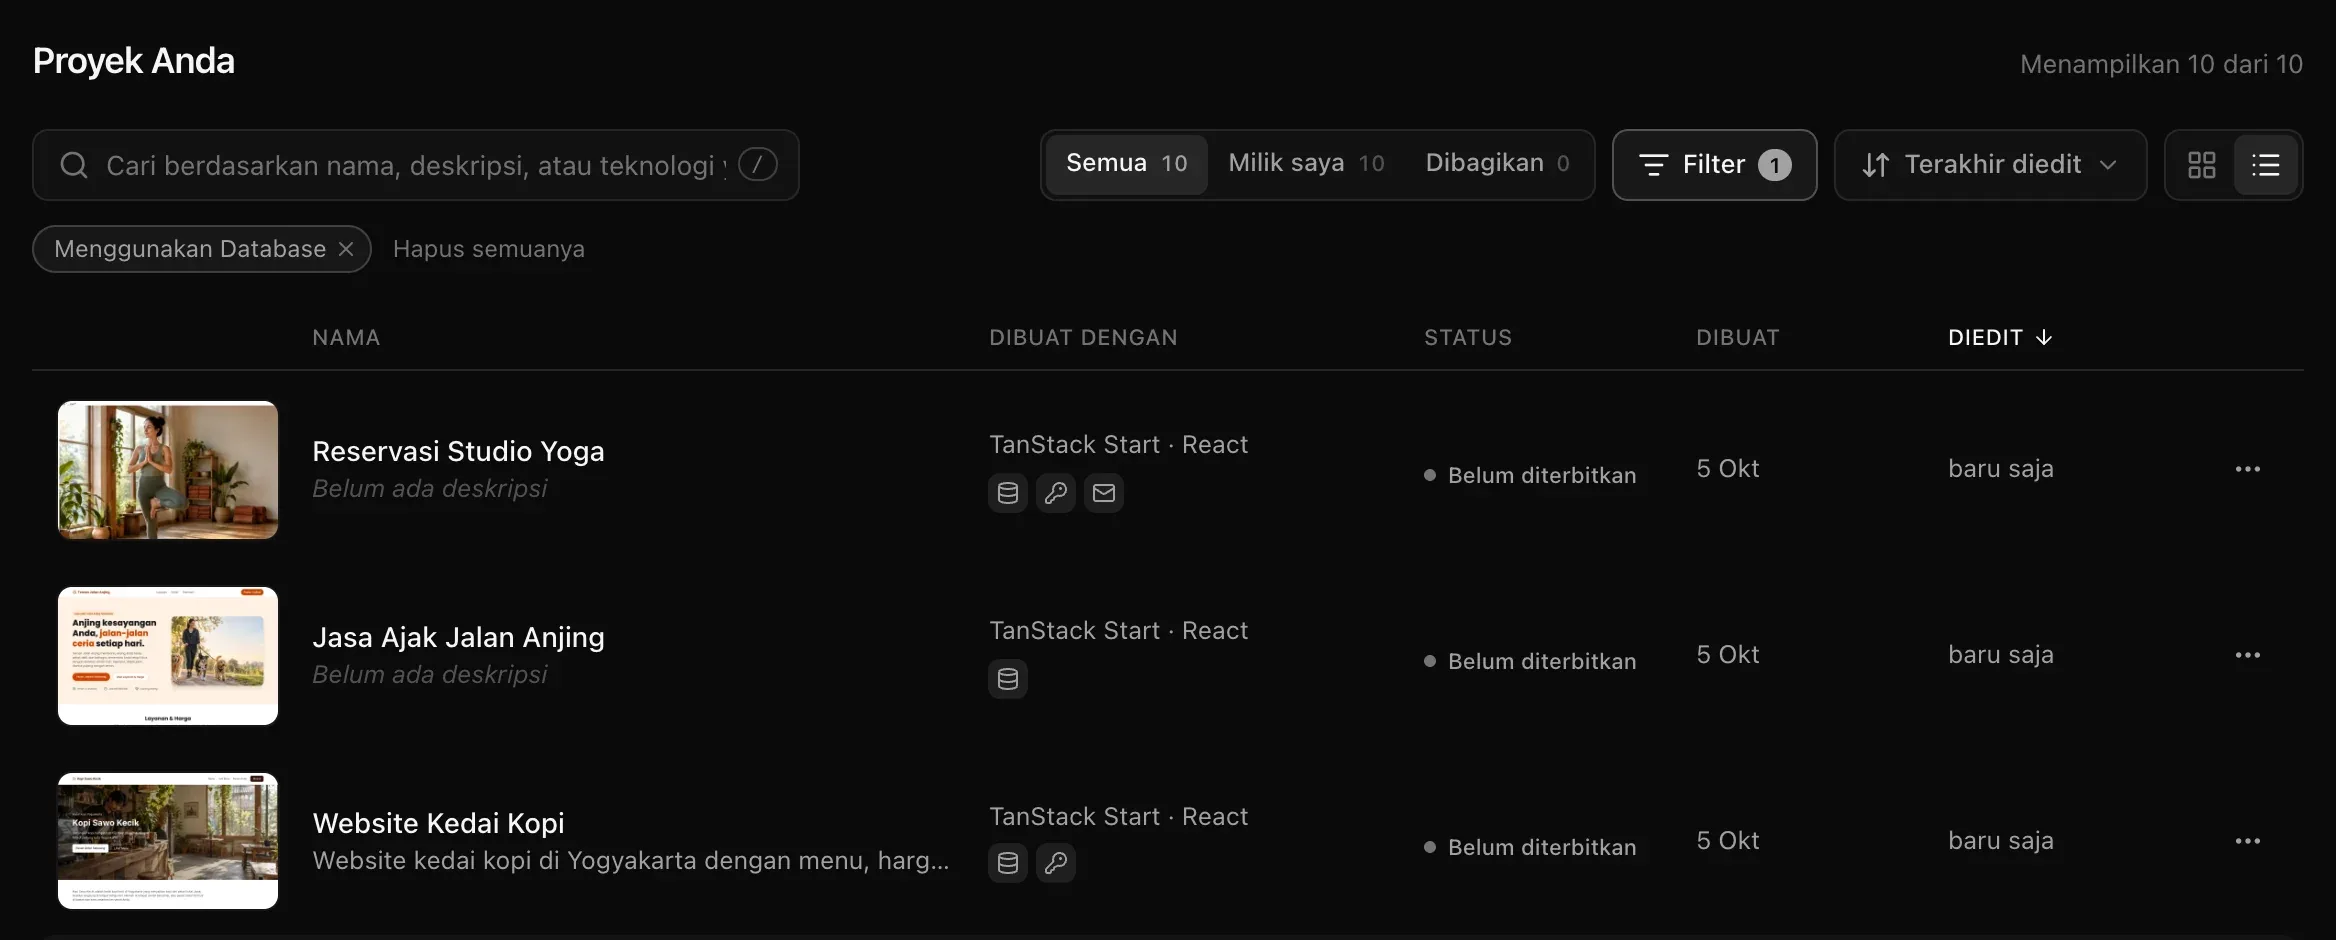This screenshot has width=2336, height=940.
Task: Click the DIBUAT column header
Action: click(1738, 338)
